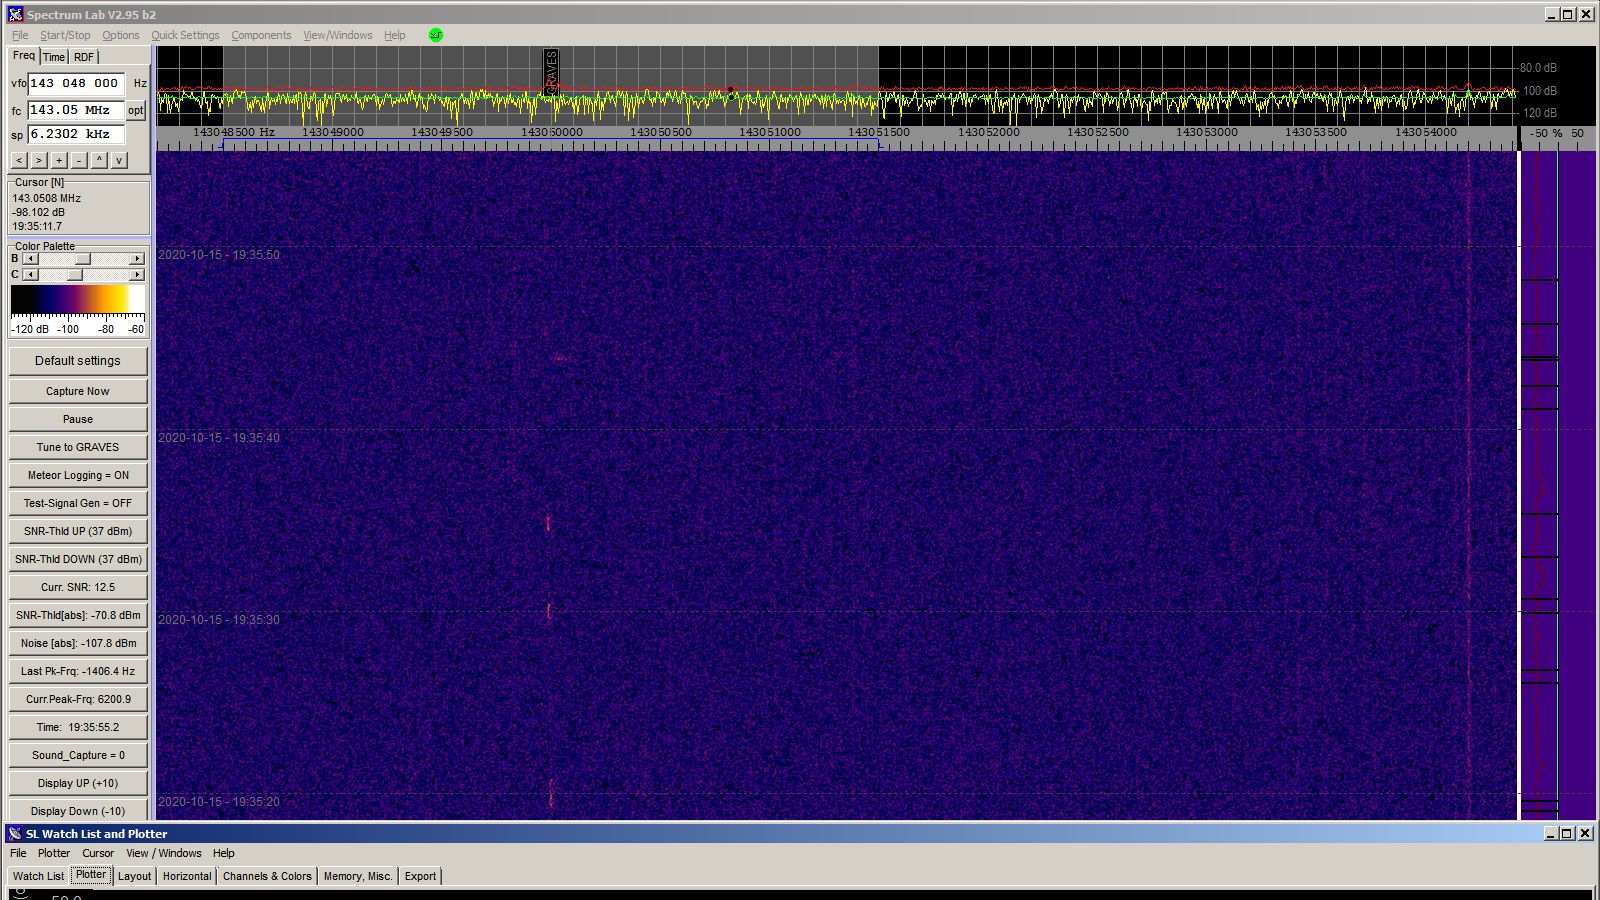Click the SL Watch List and Plotter window icon
Screen dimensions: 1600x900
click(14, 833)
